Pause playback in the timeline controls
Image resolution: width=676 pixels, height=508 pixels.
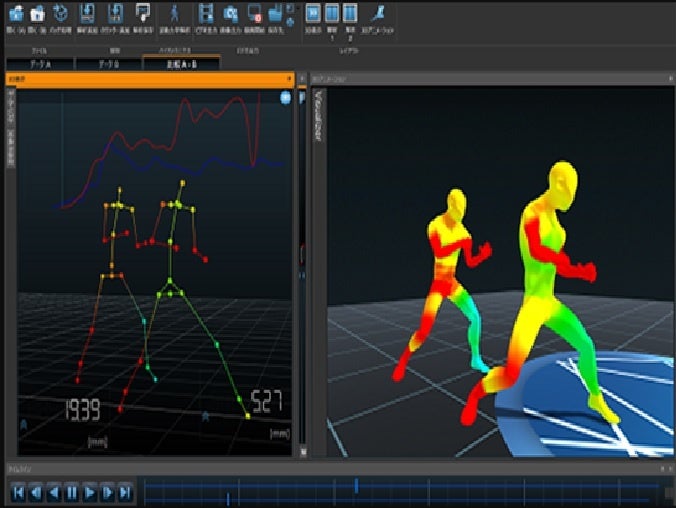(72, 492)
